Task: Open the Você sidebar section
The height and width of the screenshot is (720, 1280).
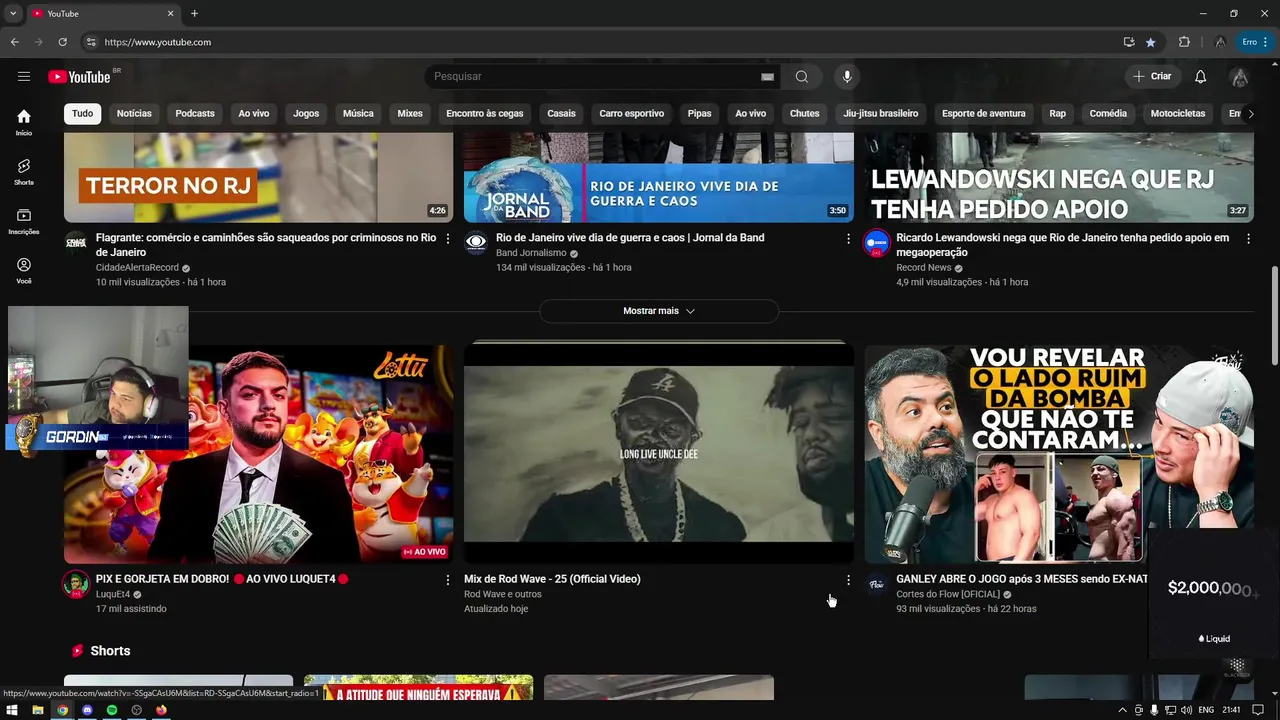Action: point(24,271)
